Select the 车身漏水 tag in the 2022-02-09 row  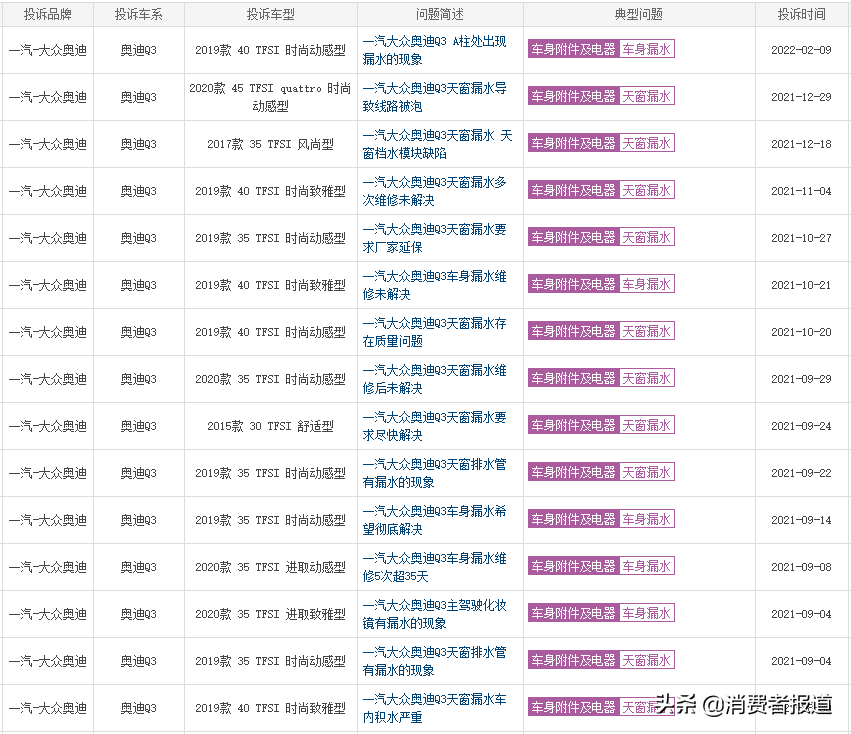[x=646, y=49]
